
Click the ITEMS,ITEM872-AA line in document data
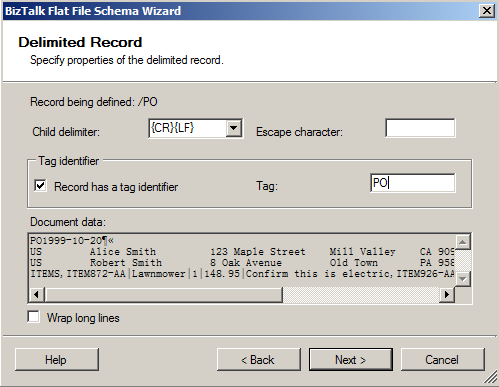click(242, 274)
